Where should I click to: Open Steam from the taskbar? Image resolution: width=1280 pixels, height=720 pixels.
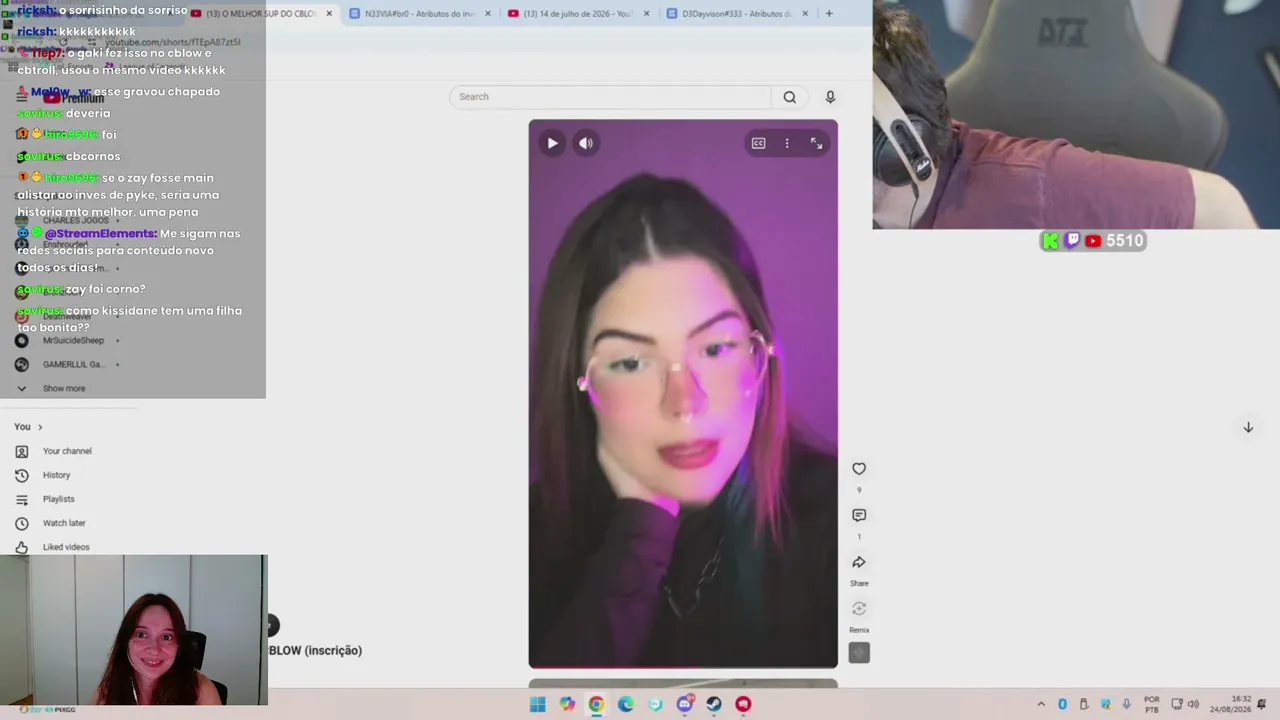click(x=714, y=704)
